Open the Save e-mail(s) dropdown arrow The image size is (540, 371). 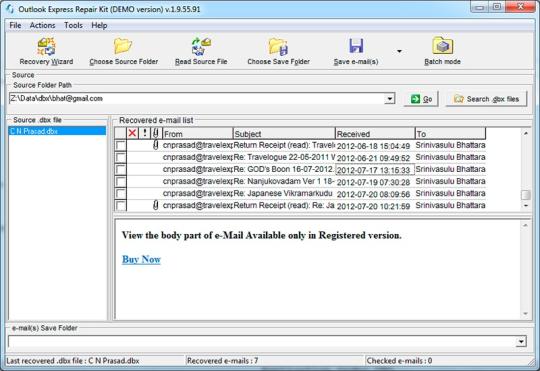pyautogui.click(x=399, y=51)
